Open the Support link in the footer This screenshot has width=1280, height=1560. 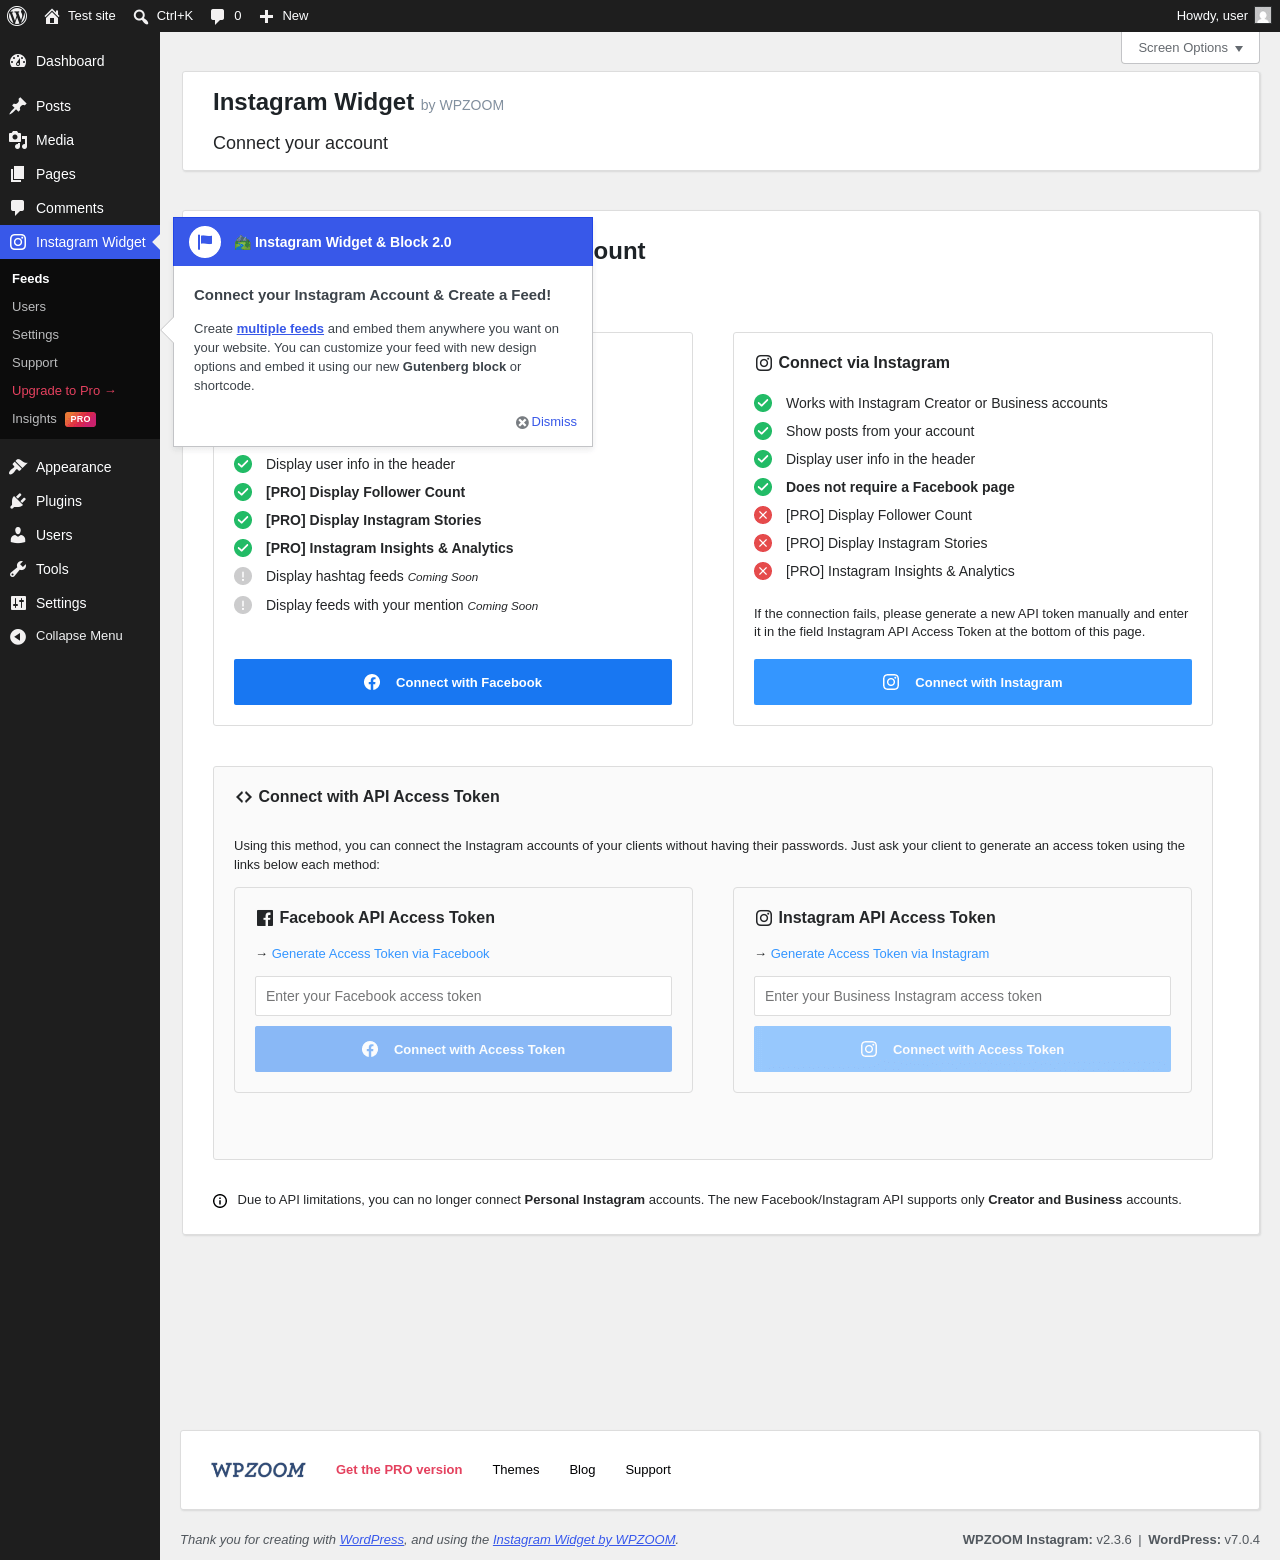[x=648, y=1470]
